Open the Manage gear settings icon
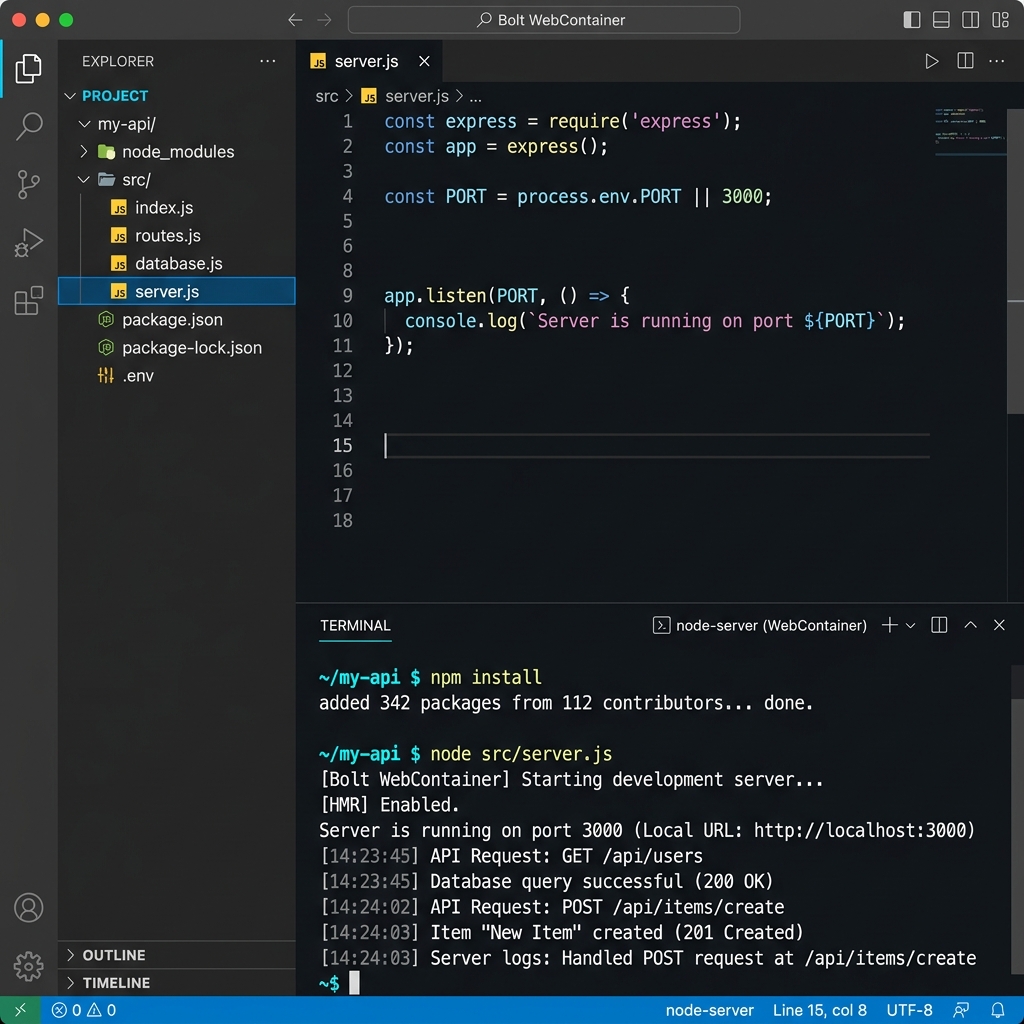Viewport: 1024px width, 1024px height. coord(28,965)
